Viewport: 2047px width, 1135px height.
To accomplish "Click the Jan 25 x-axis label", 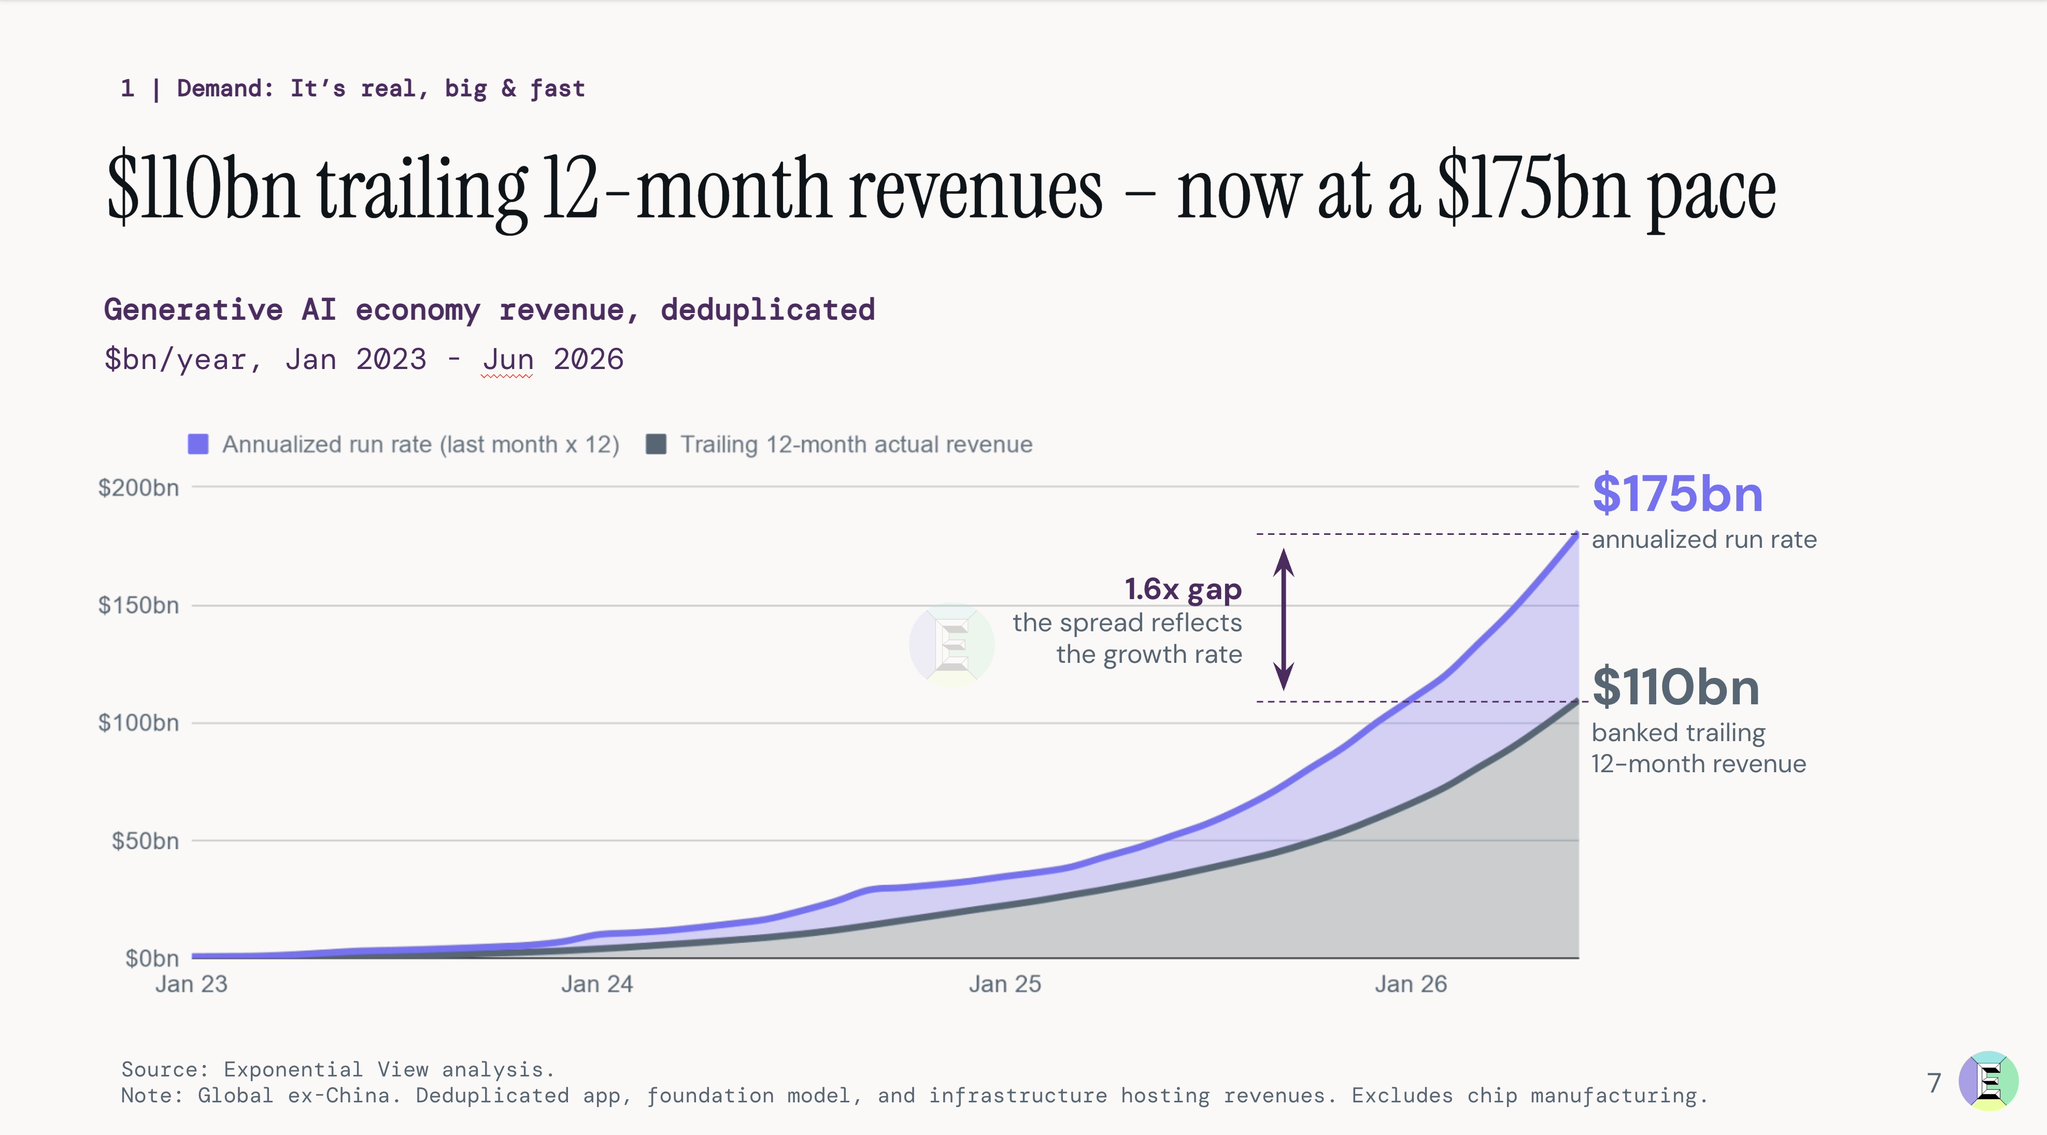I will [1005, 984].
